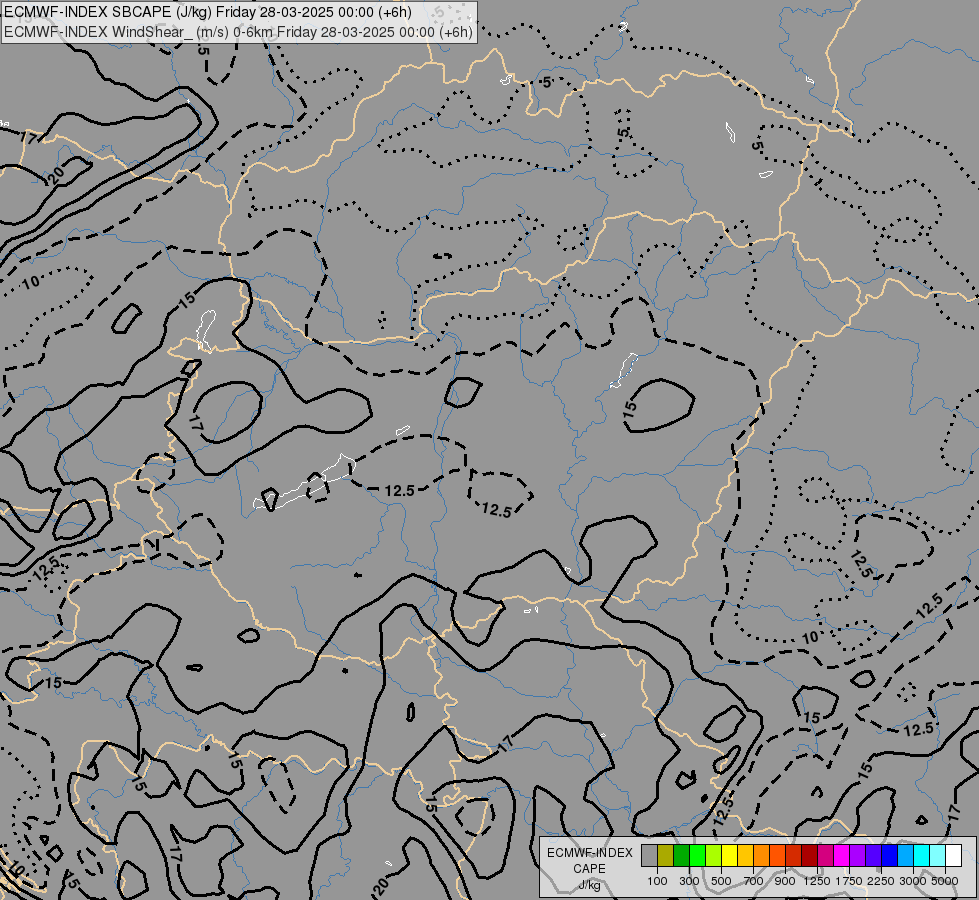Click the legend value 3000
Viewport: 979px width, 900px height.
click(913, 881)
